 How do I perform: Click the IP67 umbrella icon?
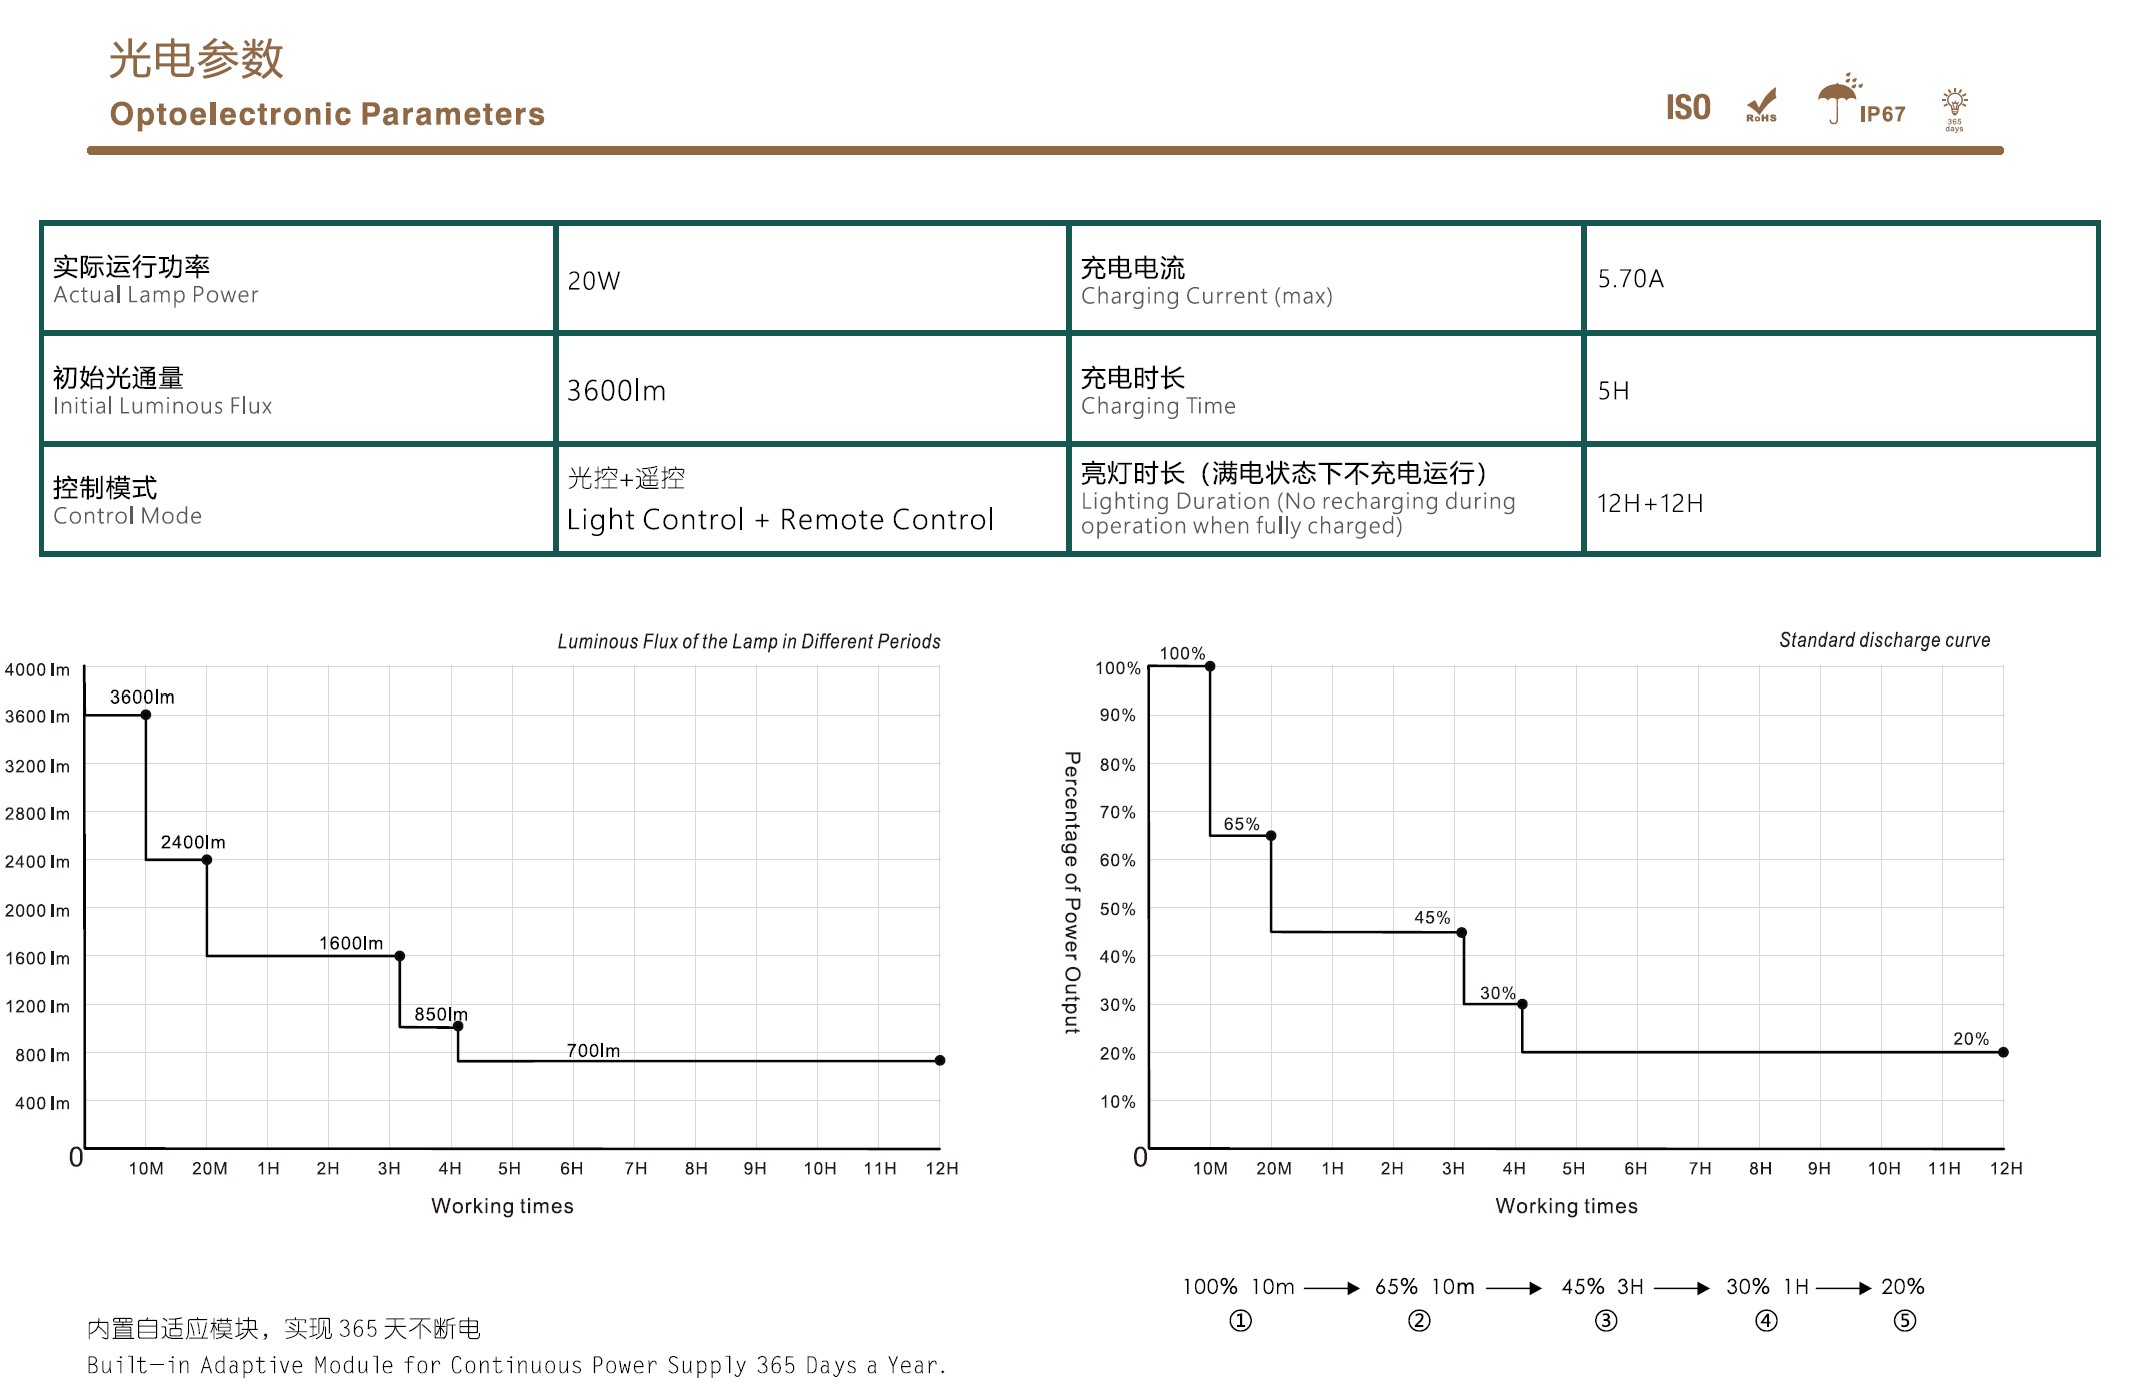tap(1861, 99)
